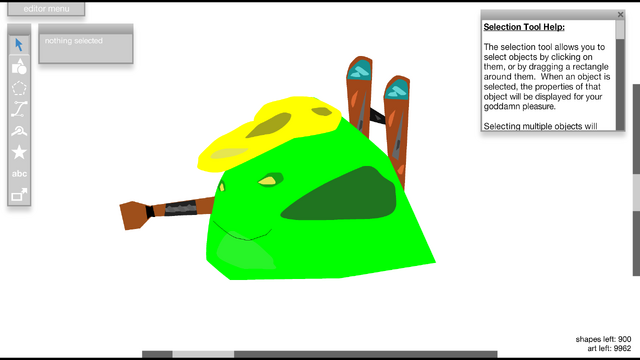Image resolution: width=640 pixels, height=360 pixels.
Task: Click the light vertical scrollbar thumb on right edge
Action: coord(636,192)
